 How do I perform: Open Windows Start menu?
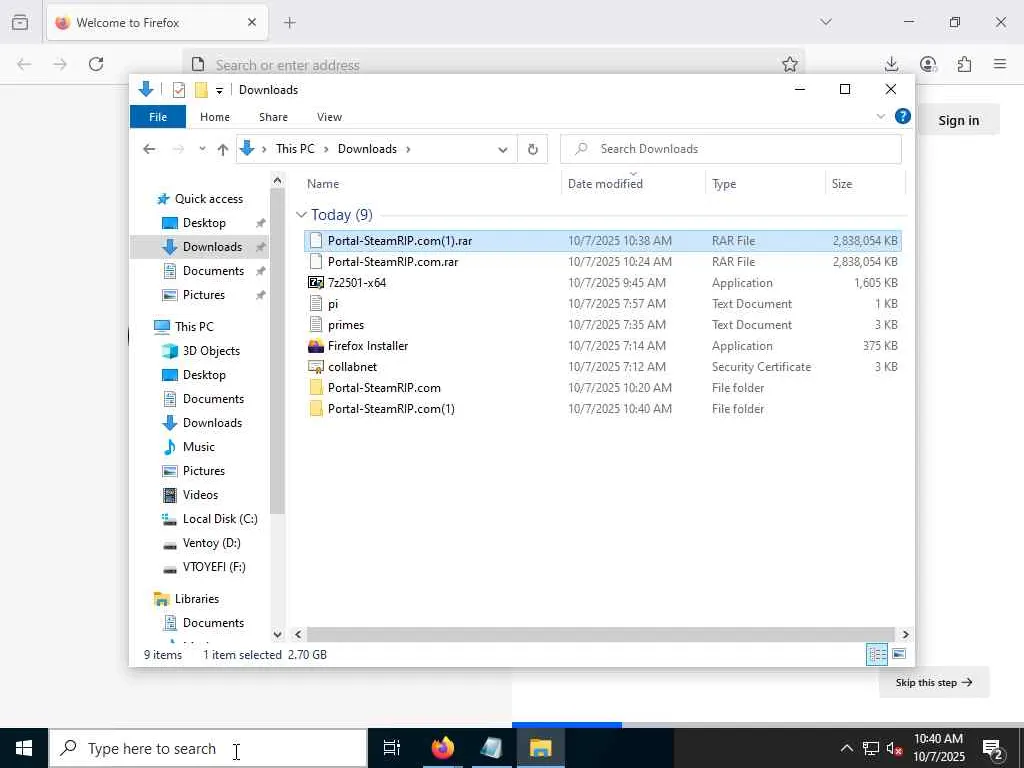[24, 748]
